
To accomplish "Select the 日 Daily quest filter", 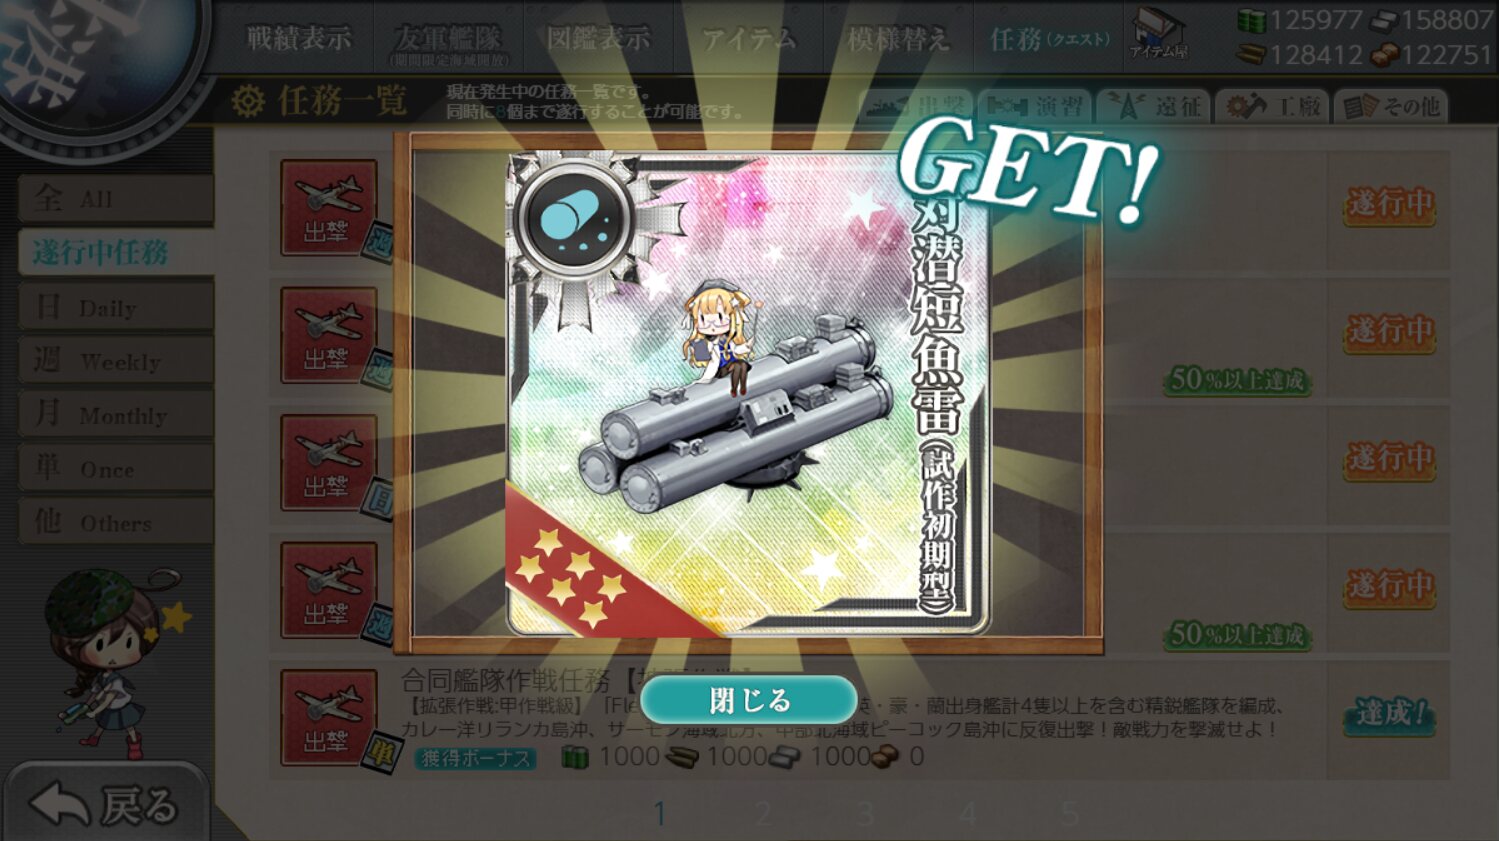I will [116, 306].
